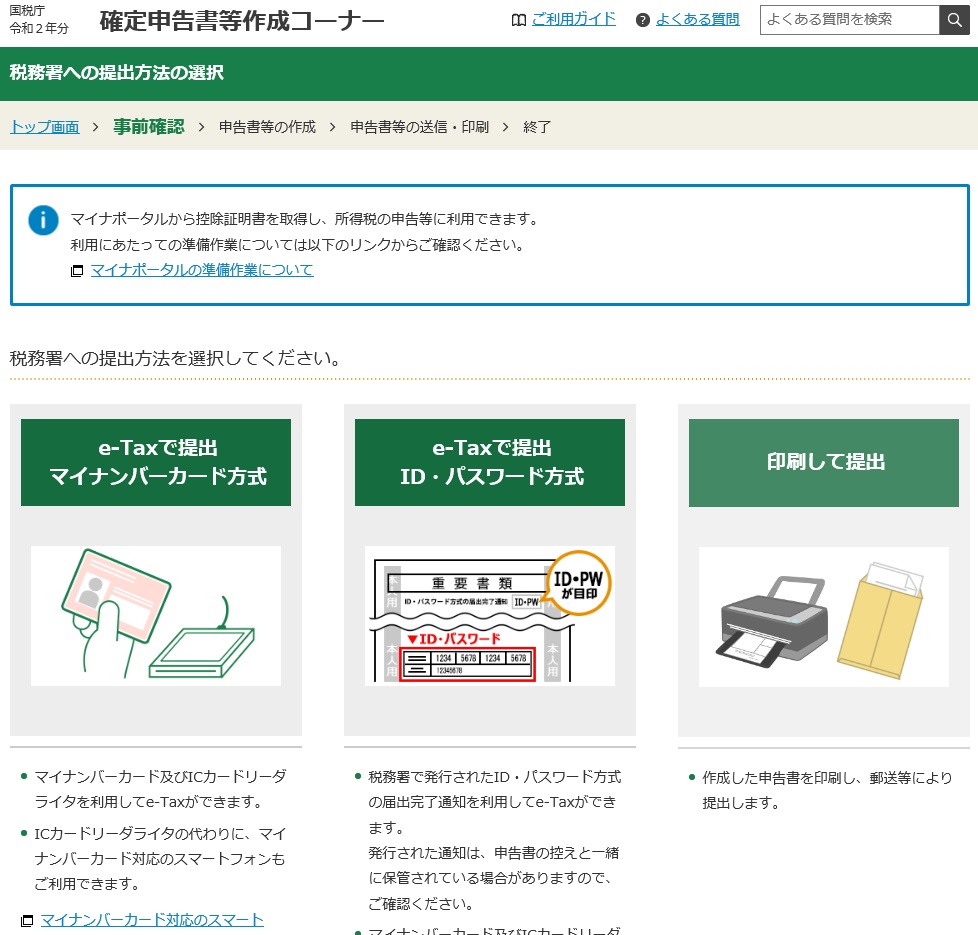This screenshot has width=978, height=935.
Task: Choose 印刷して提出 button
Action: (824, 463)
